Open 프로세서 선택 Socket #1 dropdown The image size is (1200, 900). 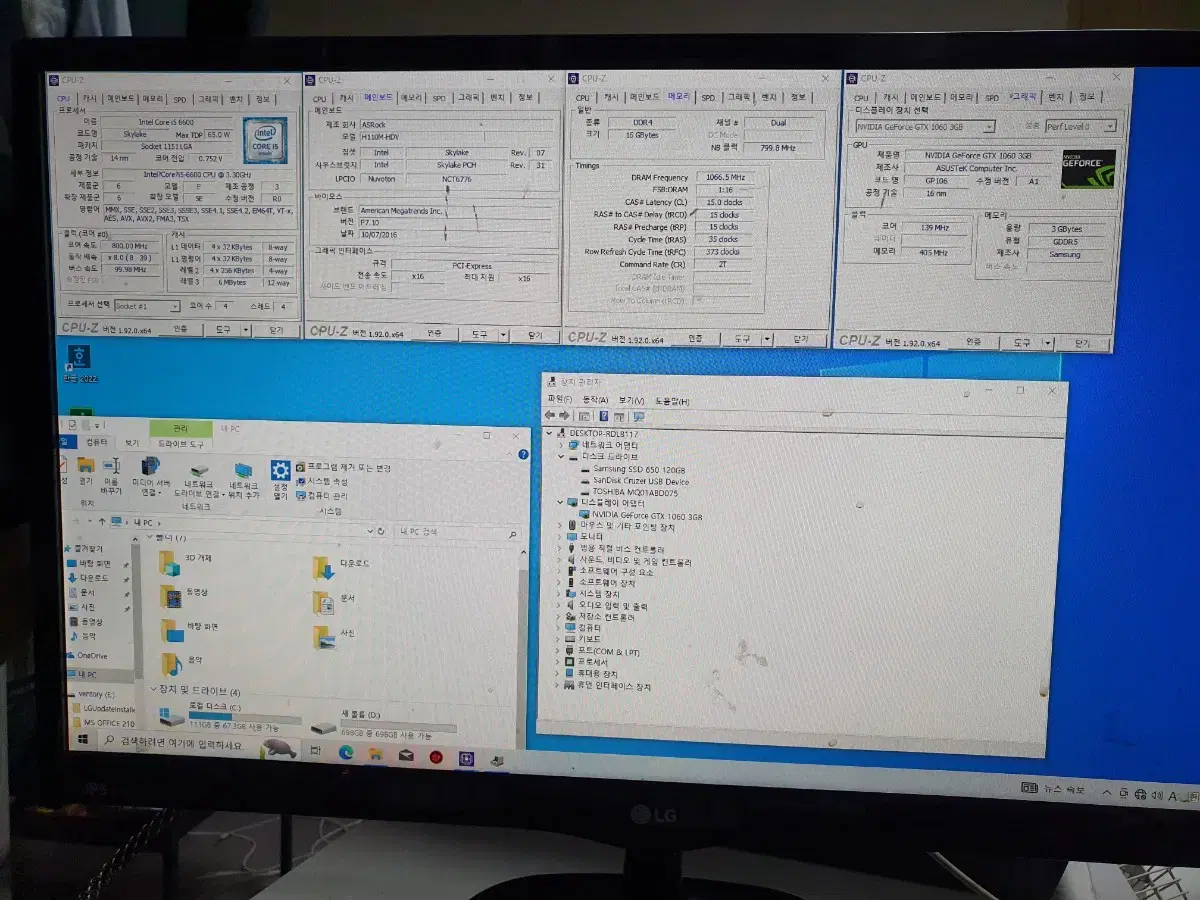pyautogui.click(x=146, y=305)
